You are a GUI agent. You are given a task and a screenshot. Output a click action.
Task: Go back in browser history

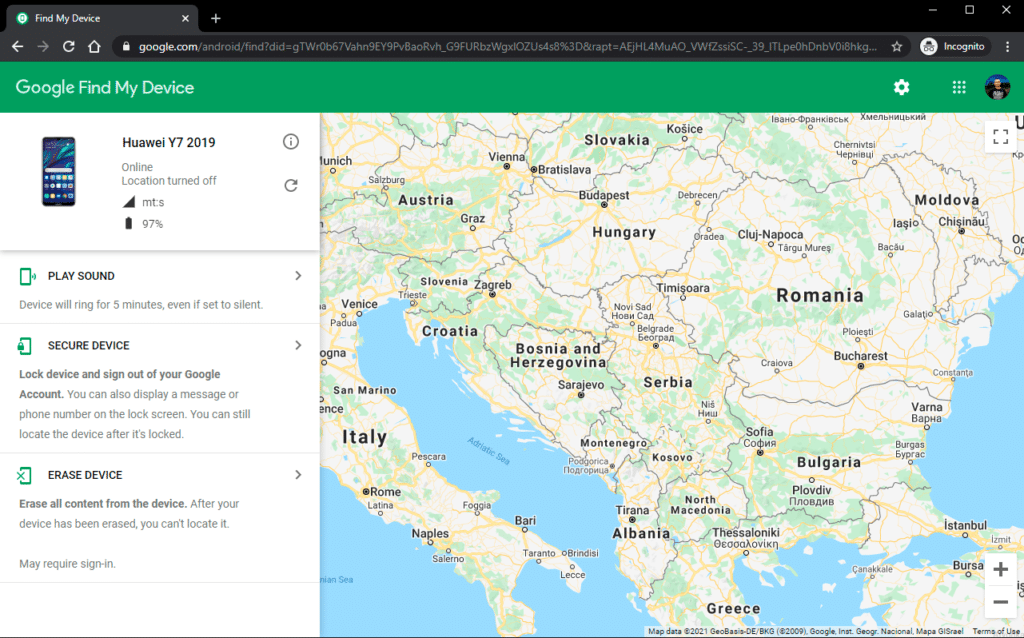(18, 46)
